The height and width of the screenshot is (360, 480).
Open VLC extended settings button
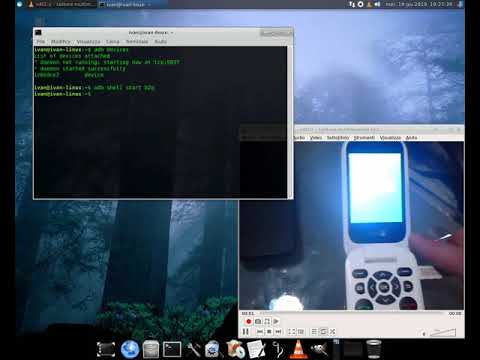[x=301, y=332]
